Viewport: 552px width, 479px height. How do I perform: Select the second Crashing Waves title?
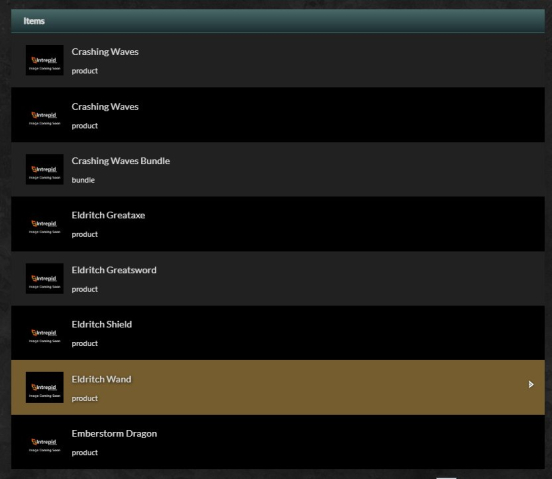click(105, 107)
